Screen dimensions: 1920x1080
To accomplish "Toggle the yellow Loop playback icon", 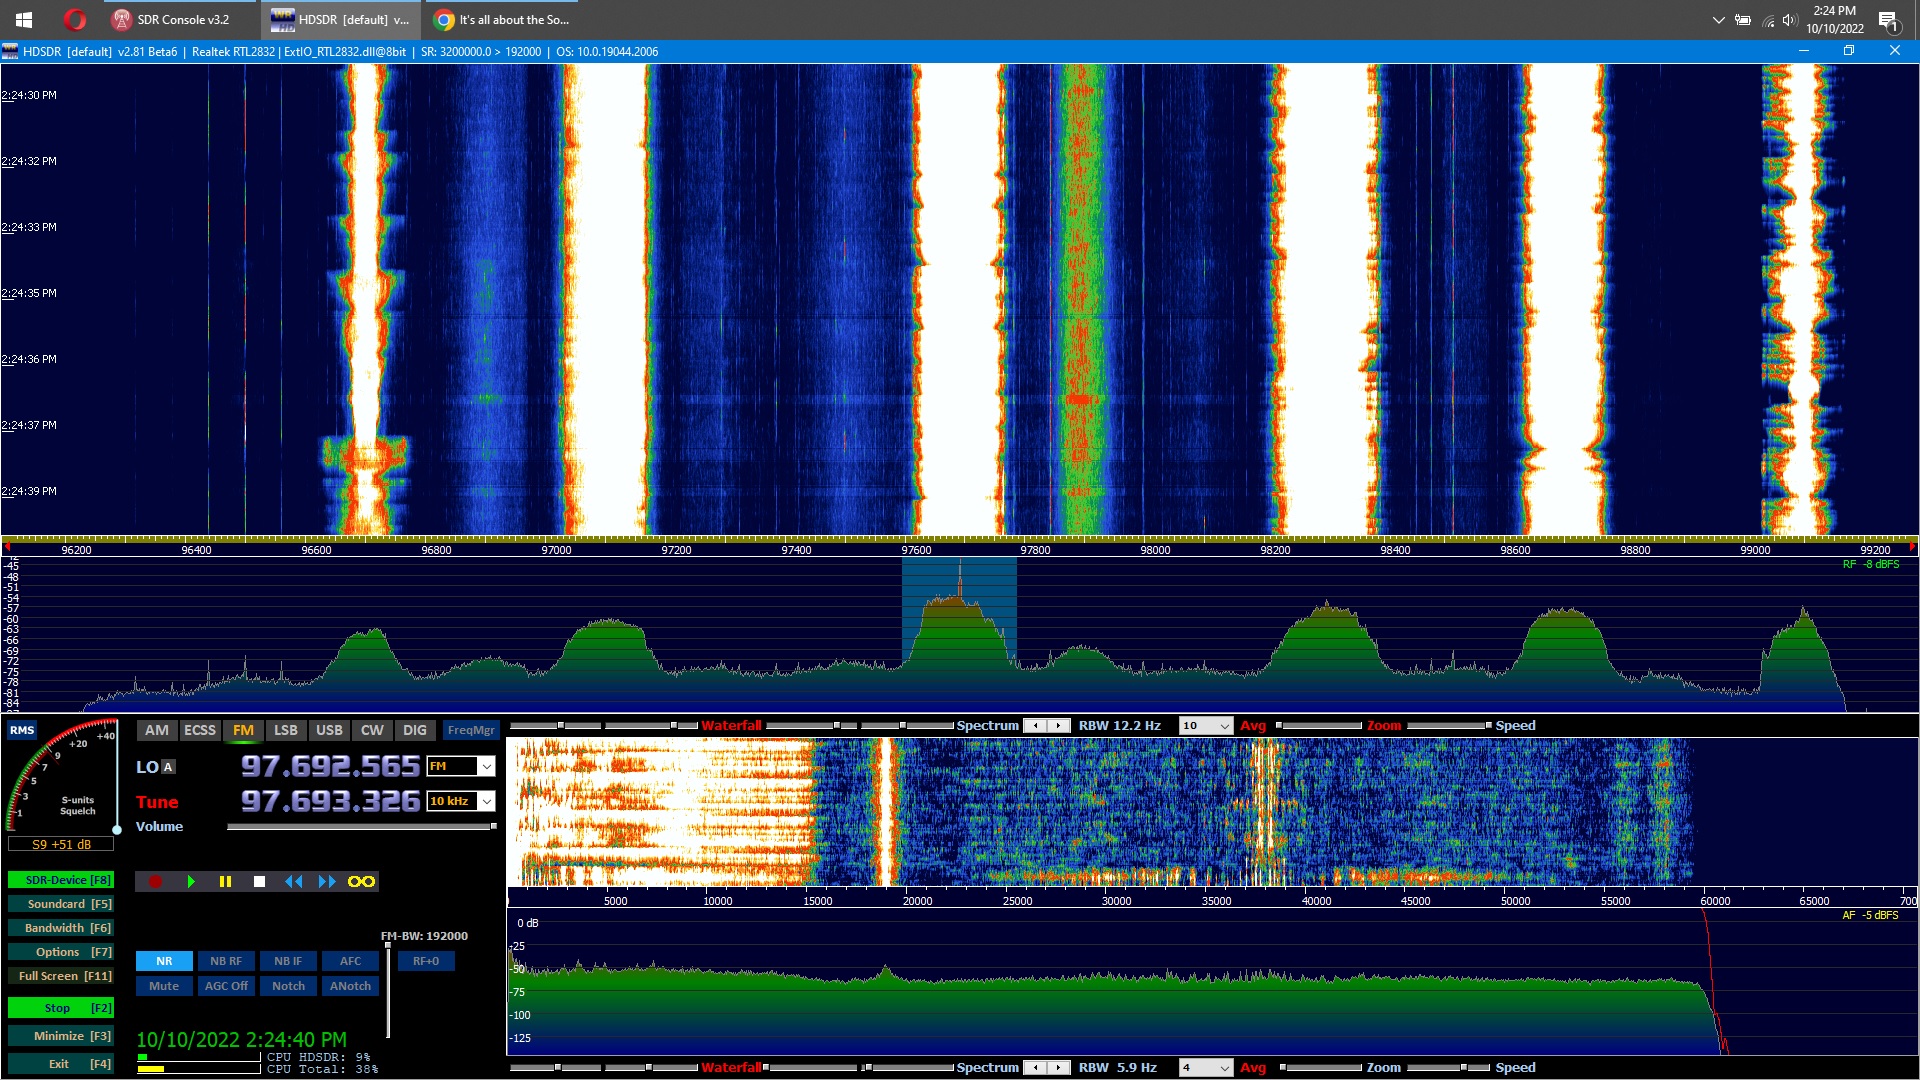I will click(361, 881).
